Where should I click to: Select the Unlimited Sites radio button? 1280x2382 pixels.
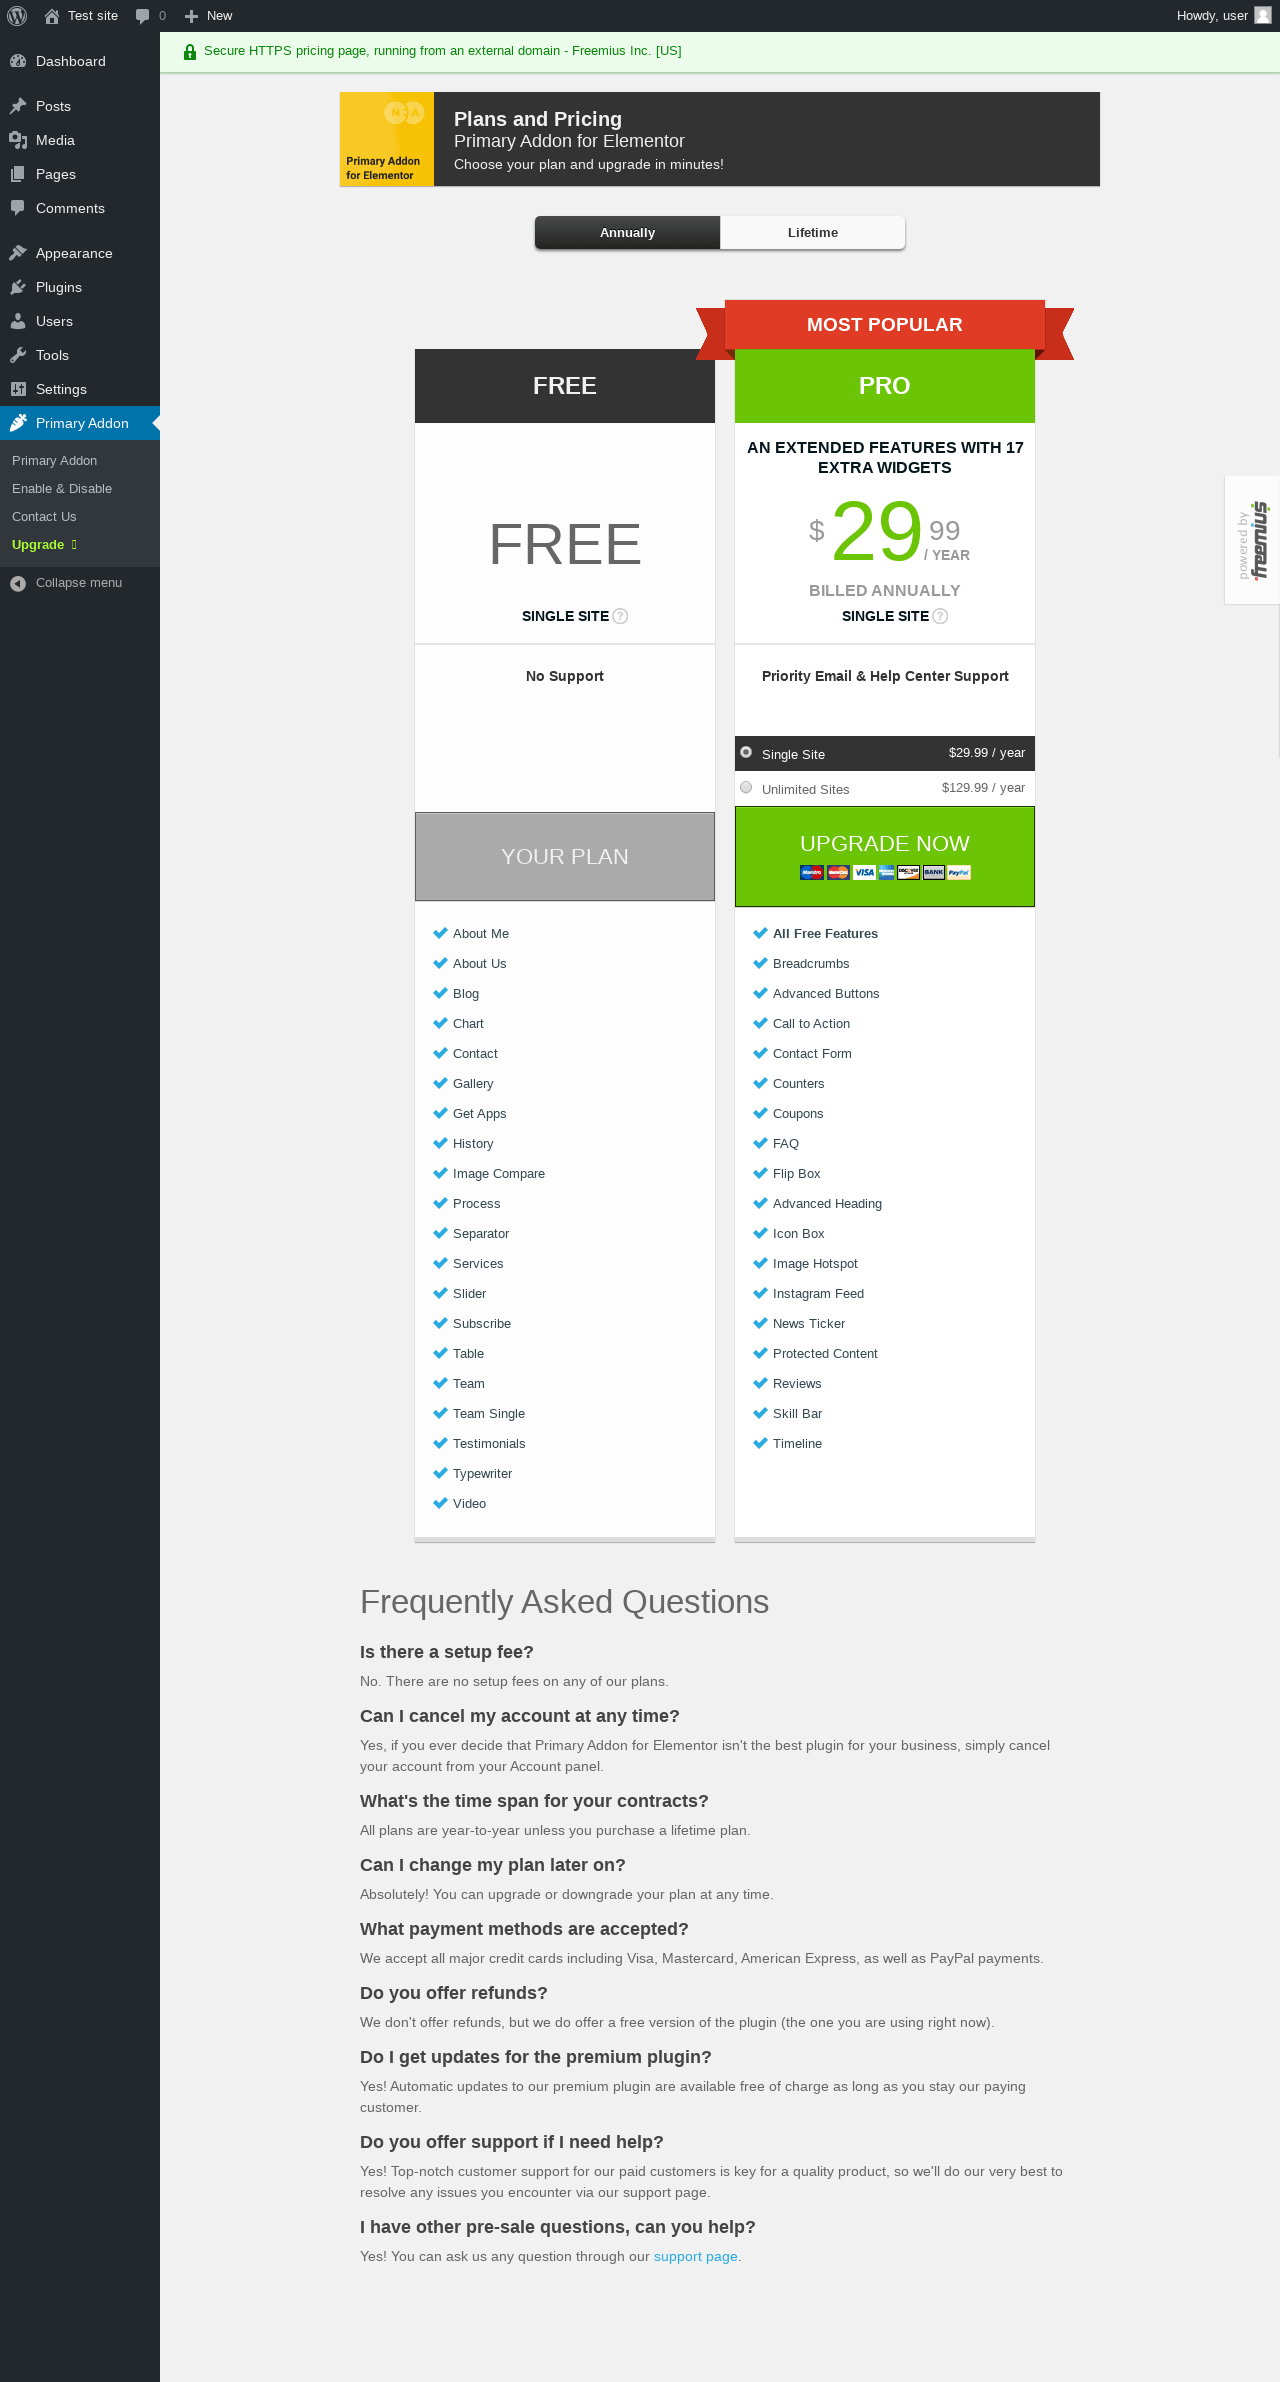point(746,787)
